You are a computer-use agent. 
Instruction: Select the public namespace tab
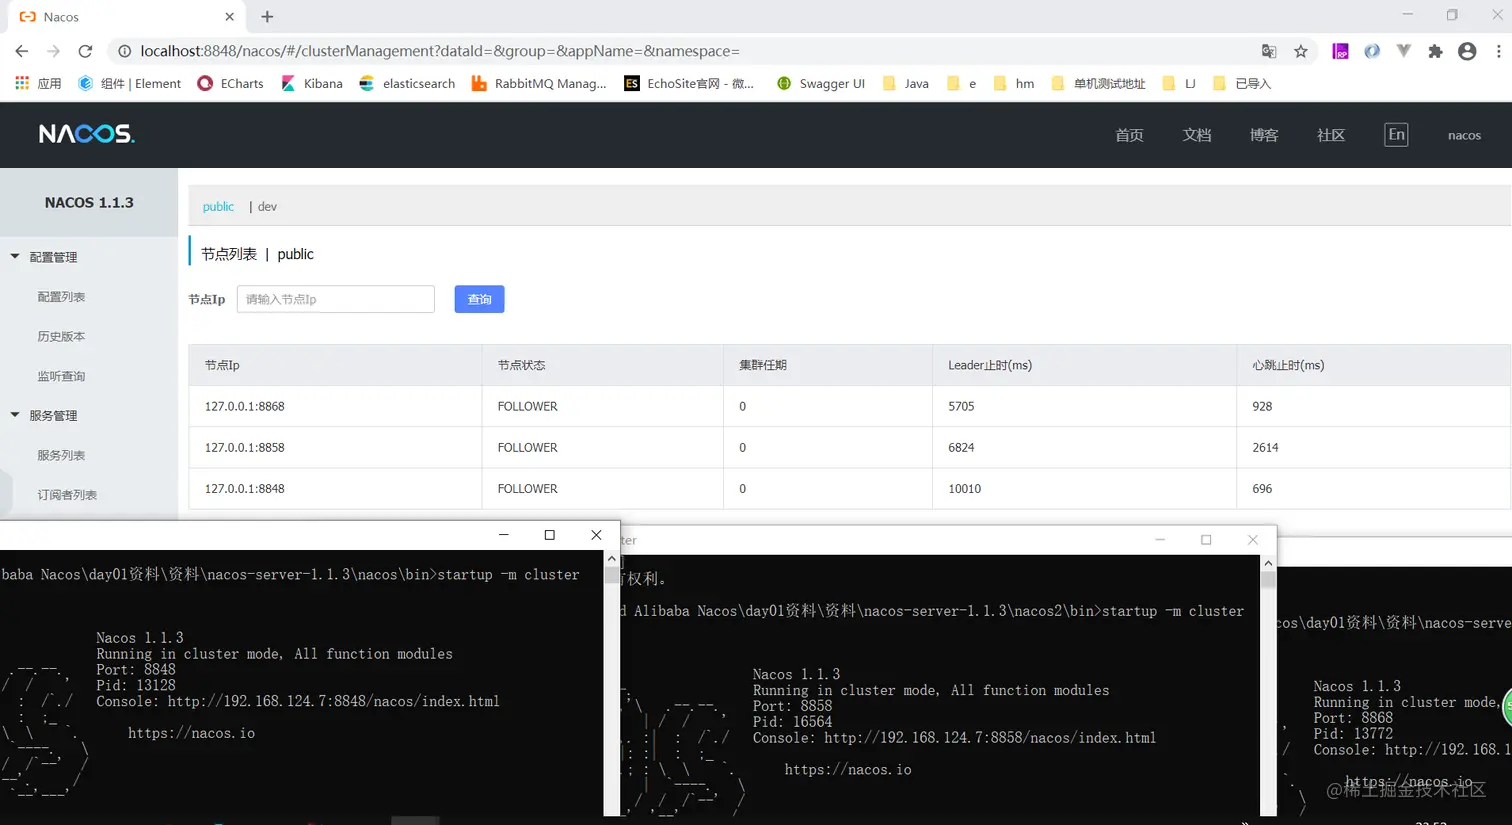[218, 207]
